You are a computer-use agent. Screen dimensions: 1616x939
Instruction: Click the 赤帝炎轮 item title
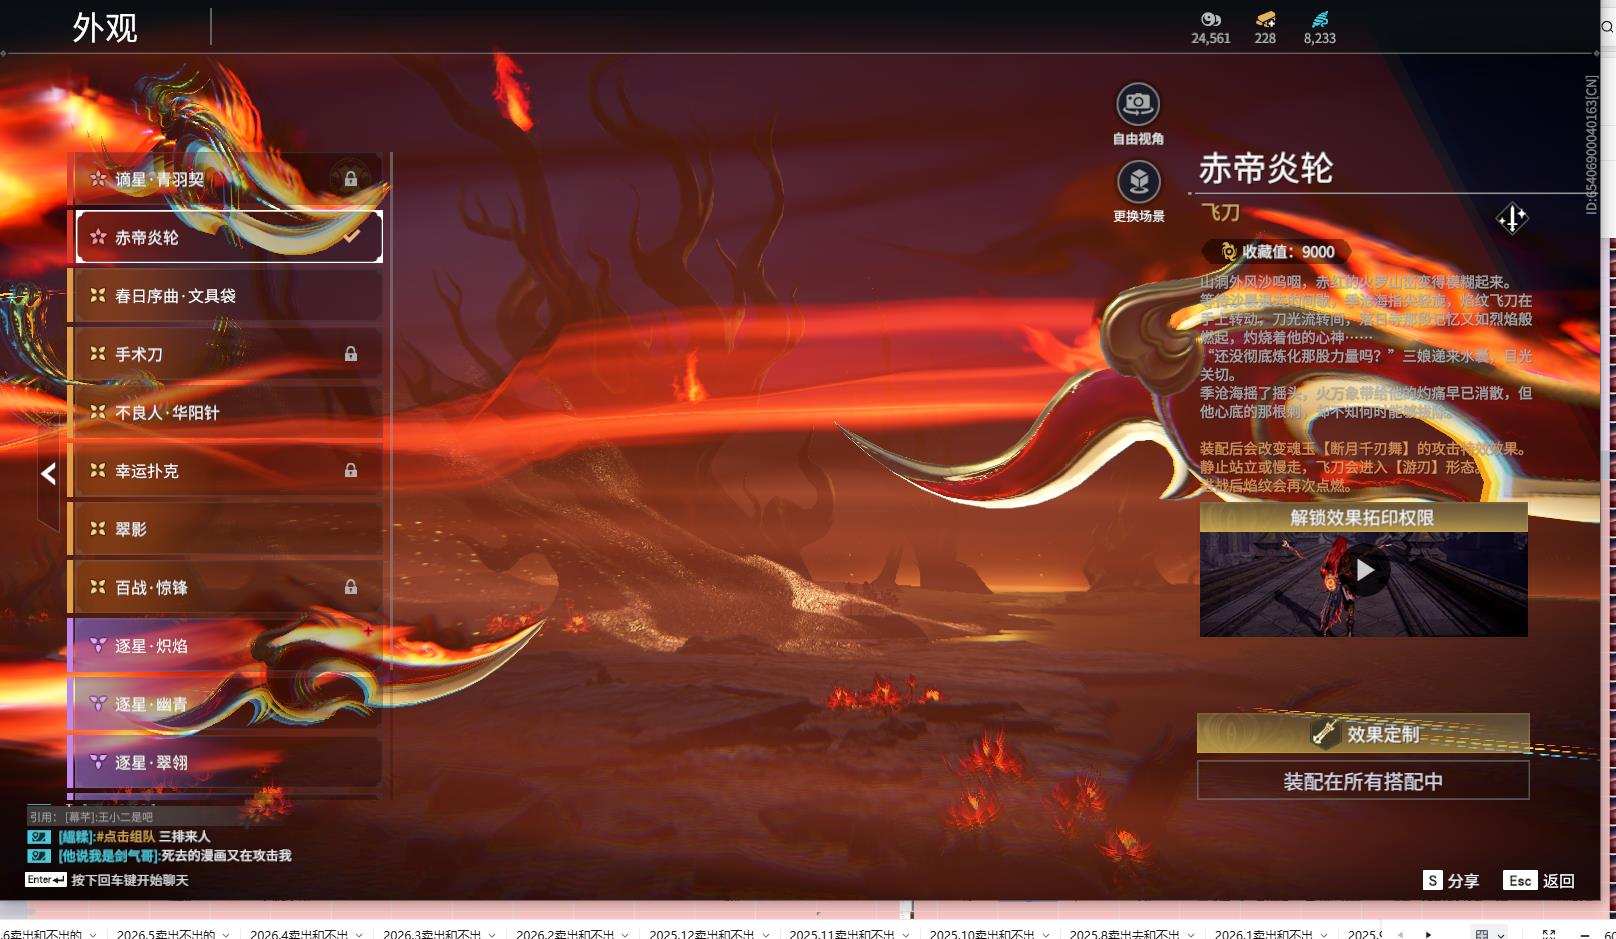pyautogui.click(x=1266, y=168)
